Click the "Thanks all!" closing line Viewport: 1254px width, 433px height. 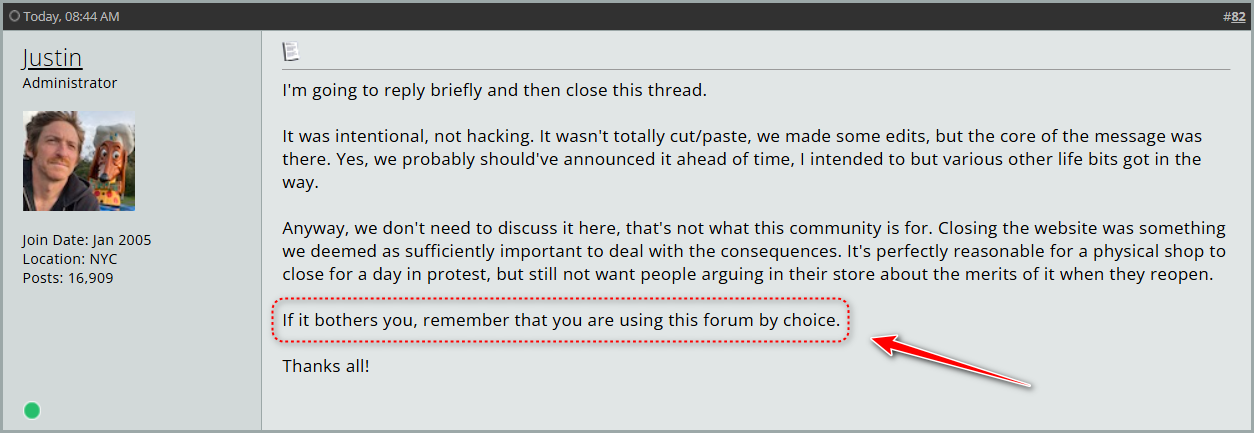point(326,366)
